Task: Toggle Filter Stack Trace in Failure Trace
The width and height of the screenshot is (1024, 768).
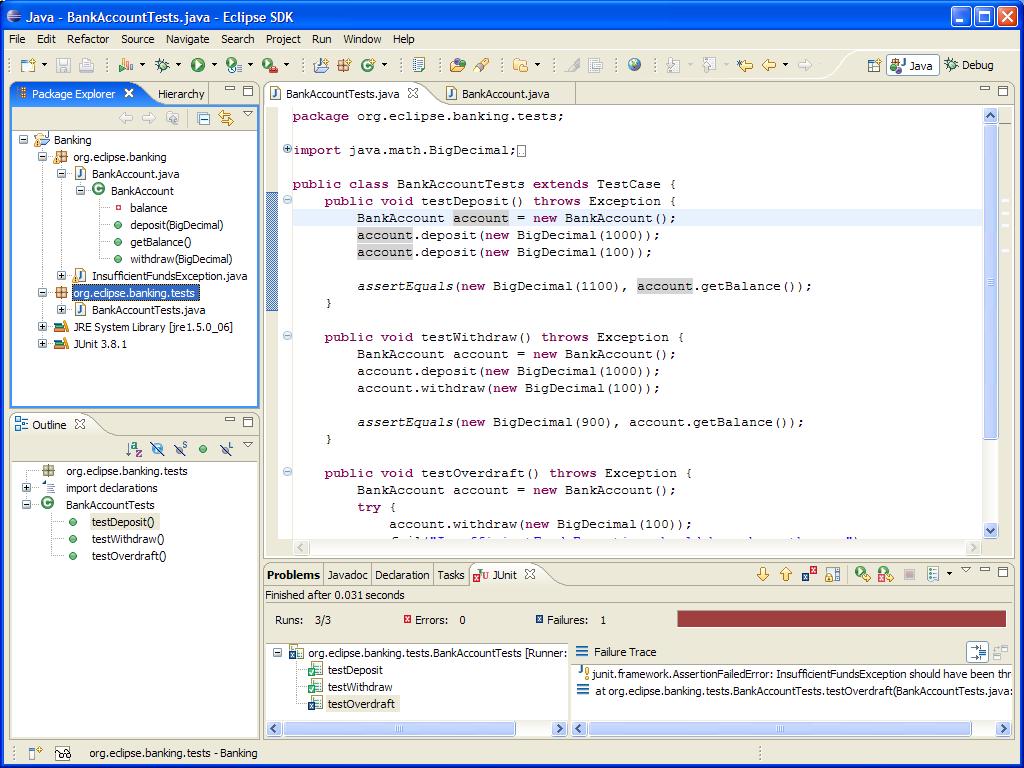Action: (x=978, y=652)
